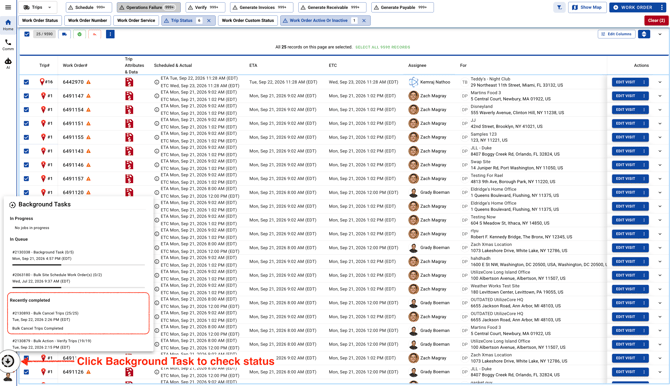The height and width of the screenshot is (386, 670).
Task: Open the hamburger navigation menu
Action: point(8,7)
